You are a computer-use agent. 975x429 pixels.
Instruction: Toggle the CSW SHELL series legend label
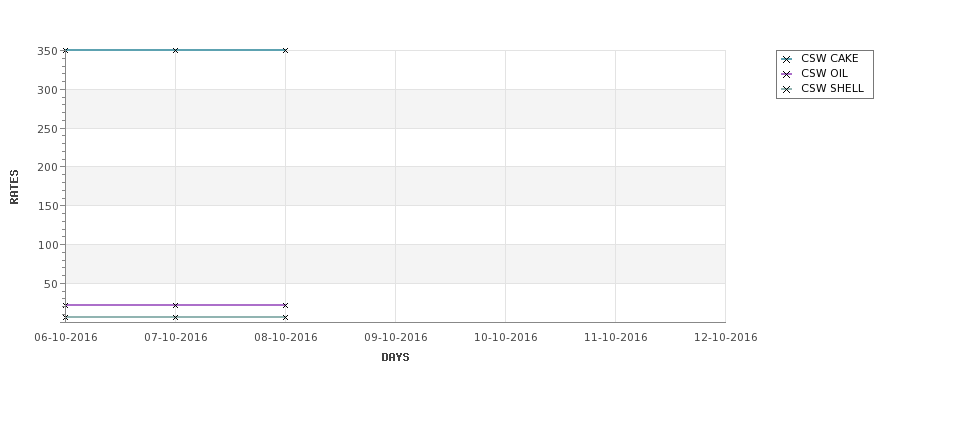[x=832, y=88]
